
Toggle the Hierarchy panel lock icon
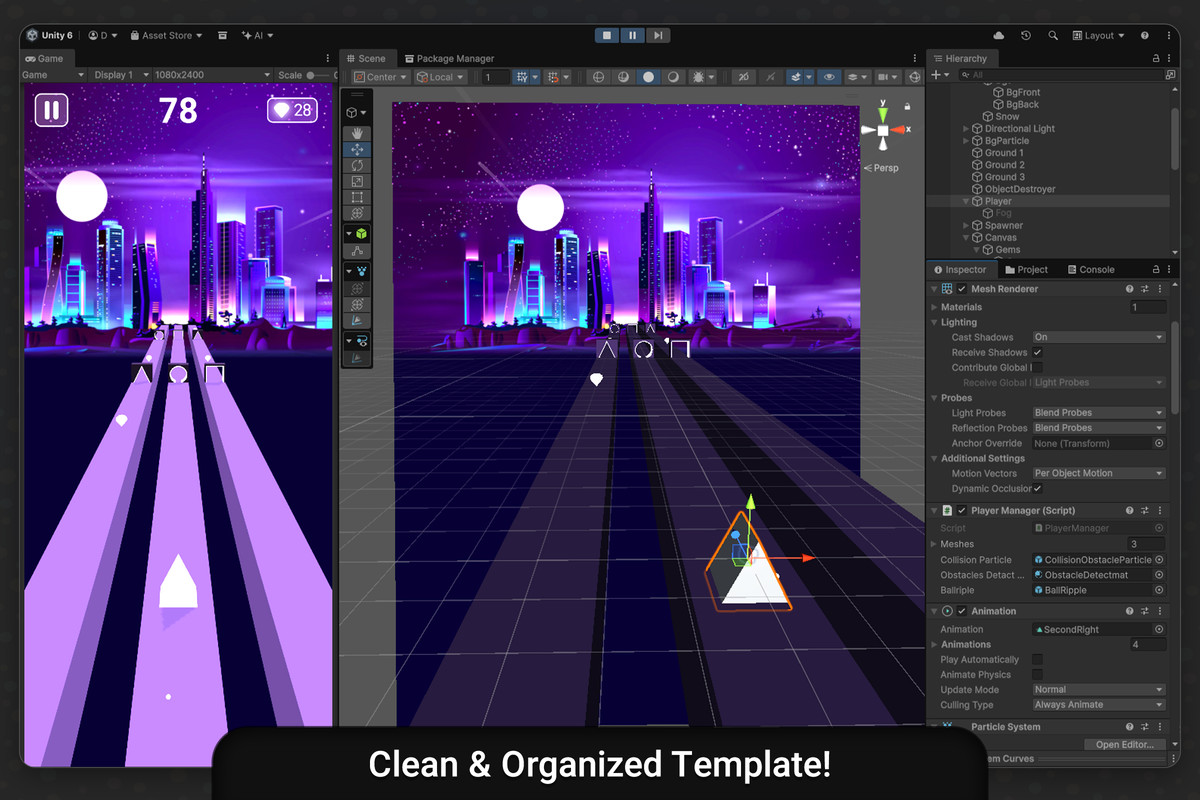click(1157, 58)
